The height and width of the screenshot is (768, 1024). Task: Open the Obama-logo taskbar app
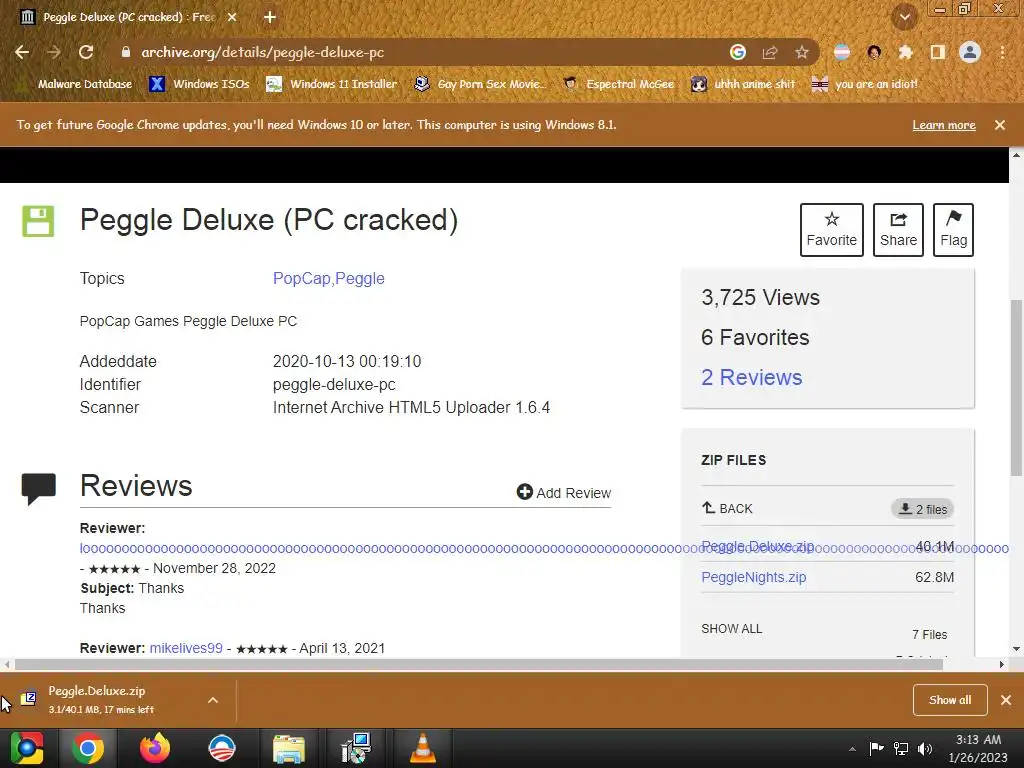pyautogui.click(x=222, y=748)
